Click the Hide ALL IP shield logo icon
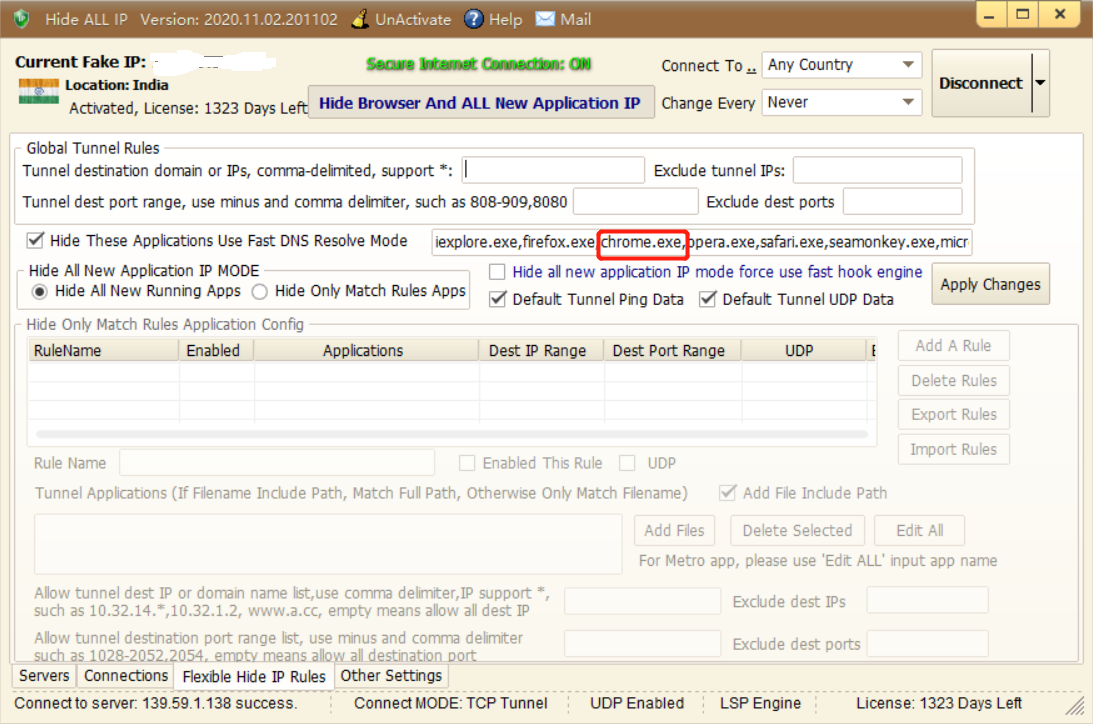This screenshot has width=1093, height=724. click(x=22, y=19)
